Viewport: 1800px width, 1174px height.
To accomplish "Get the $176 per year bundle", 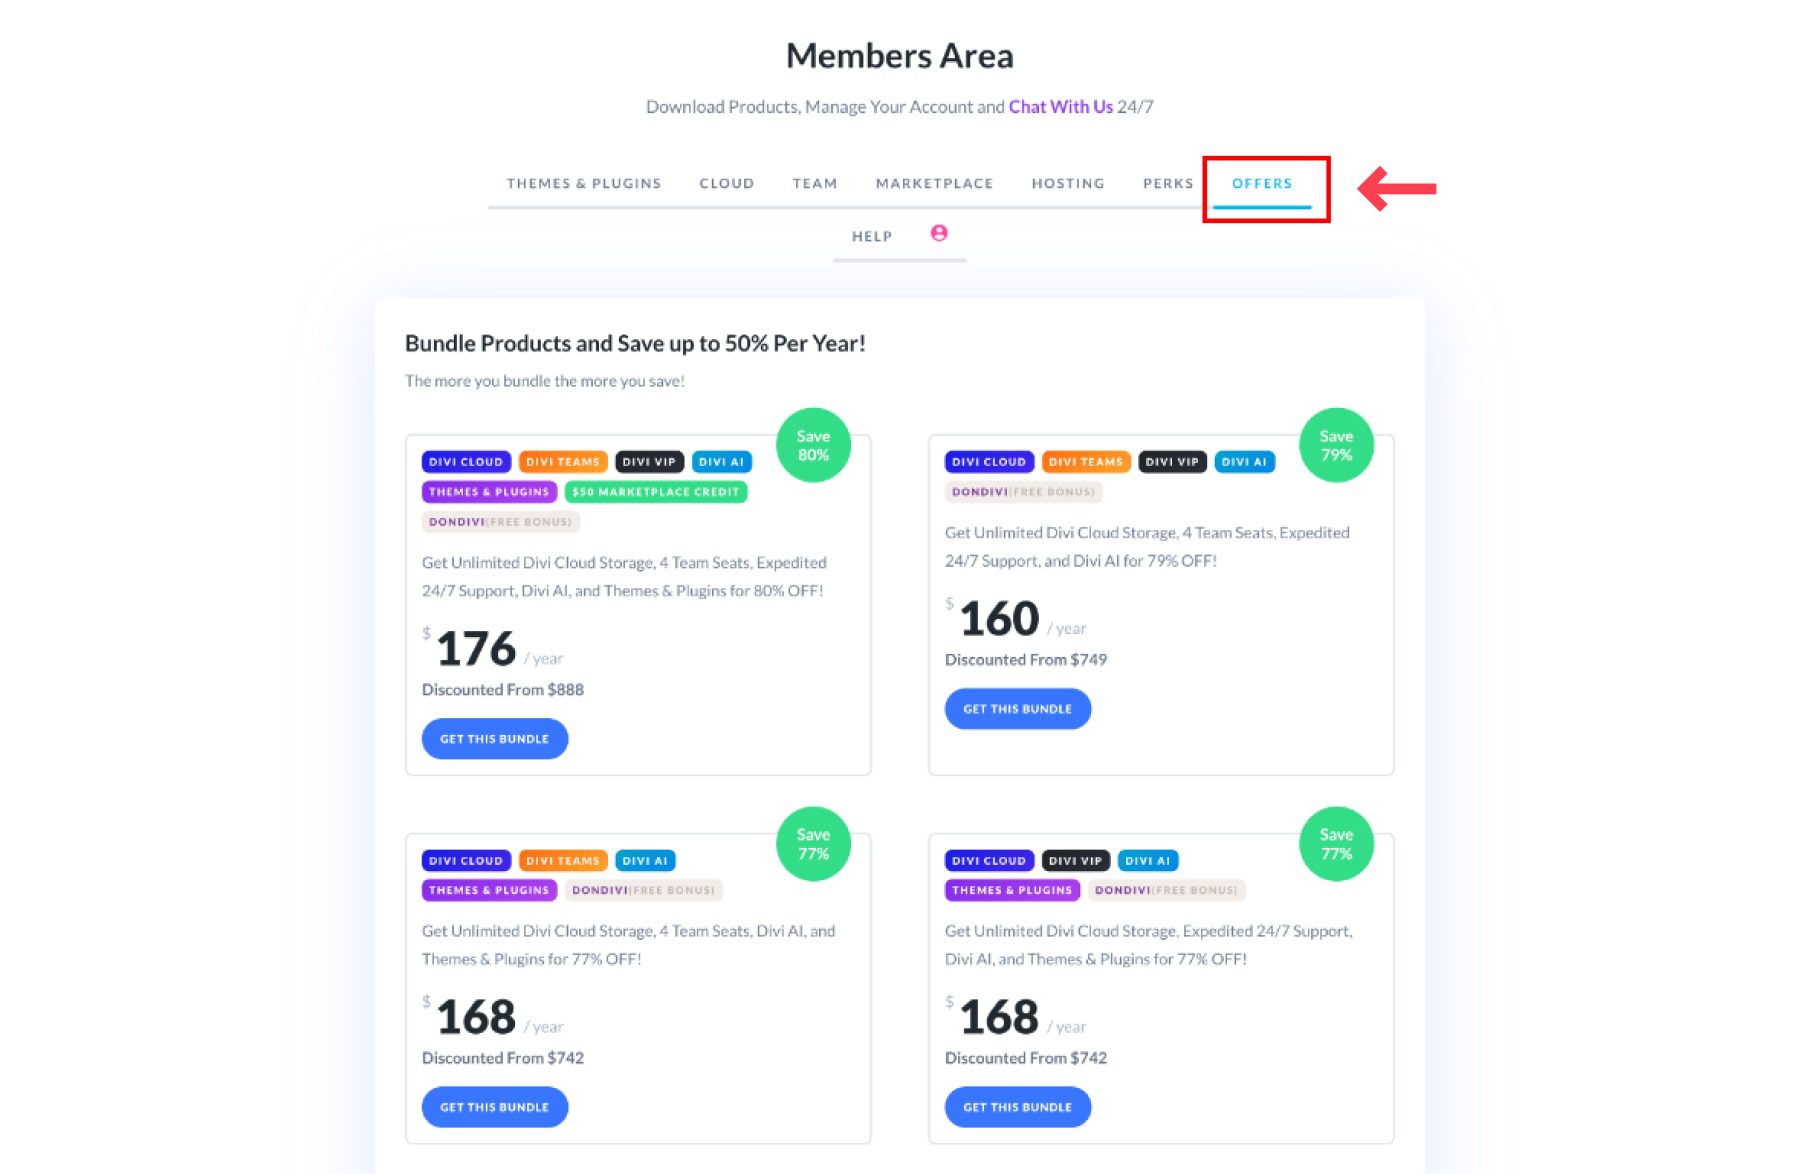I will click(x=494, y=739).
